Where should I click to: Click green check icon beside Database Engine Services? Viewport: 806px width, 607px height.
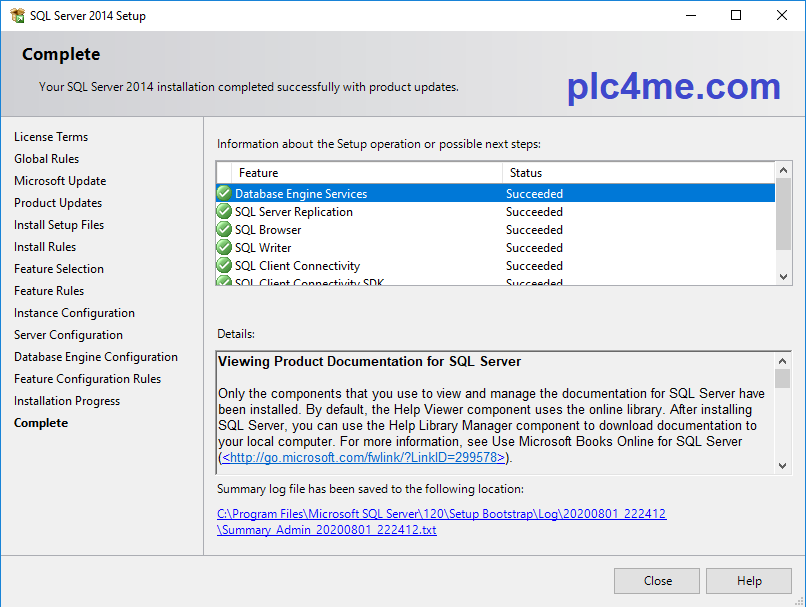pos(224,194)
